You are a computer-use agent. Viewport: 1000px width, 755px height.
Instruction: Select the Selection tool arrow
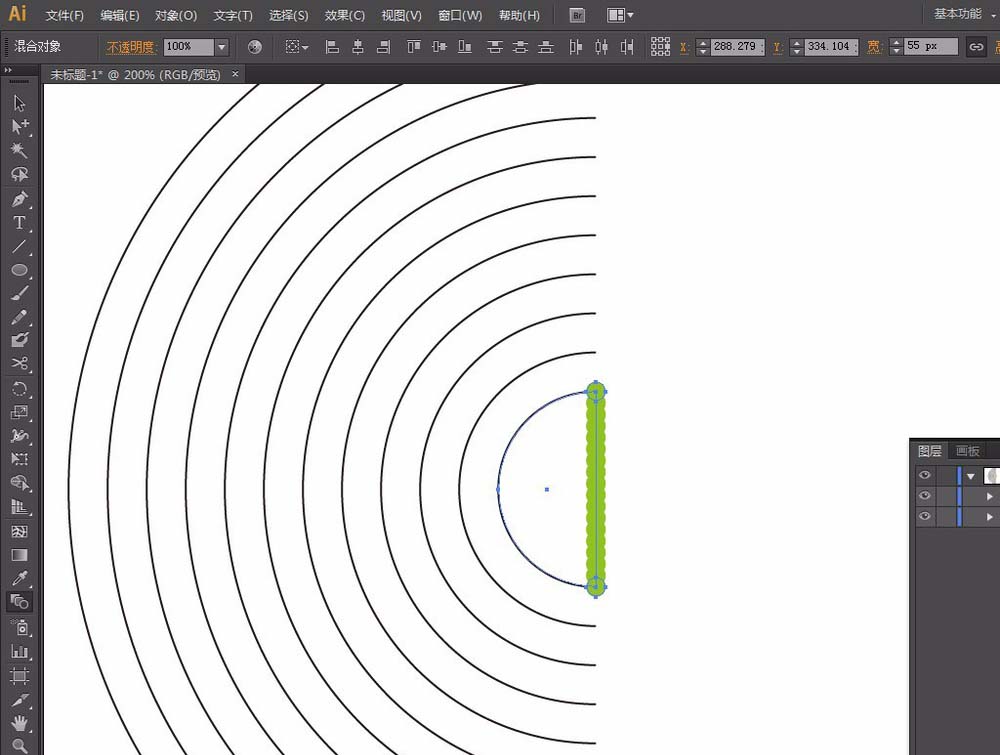click(x=19, y=103)
